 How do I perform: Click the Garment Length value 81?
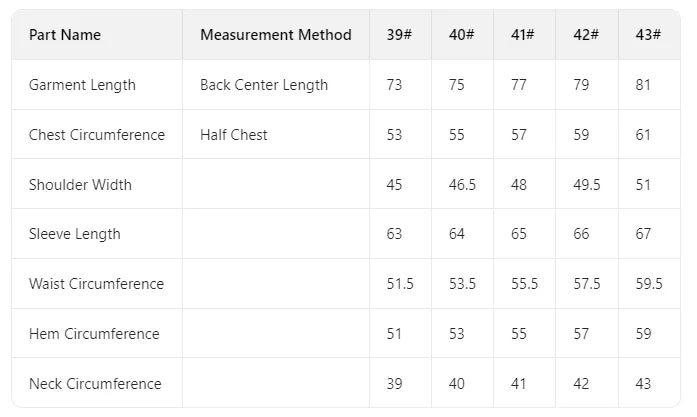click(x=643, y=85)
